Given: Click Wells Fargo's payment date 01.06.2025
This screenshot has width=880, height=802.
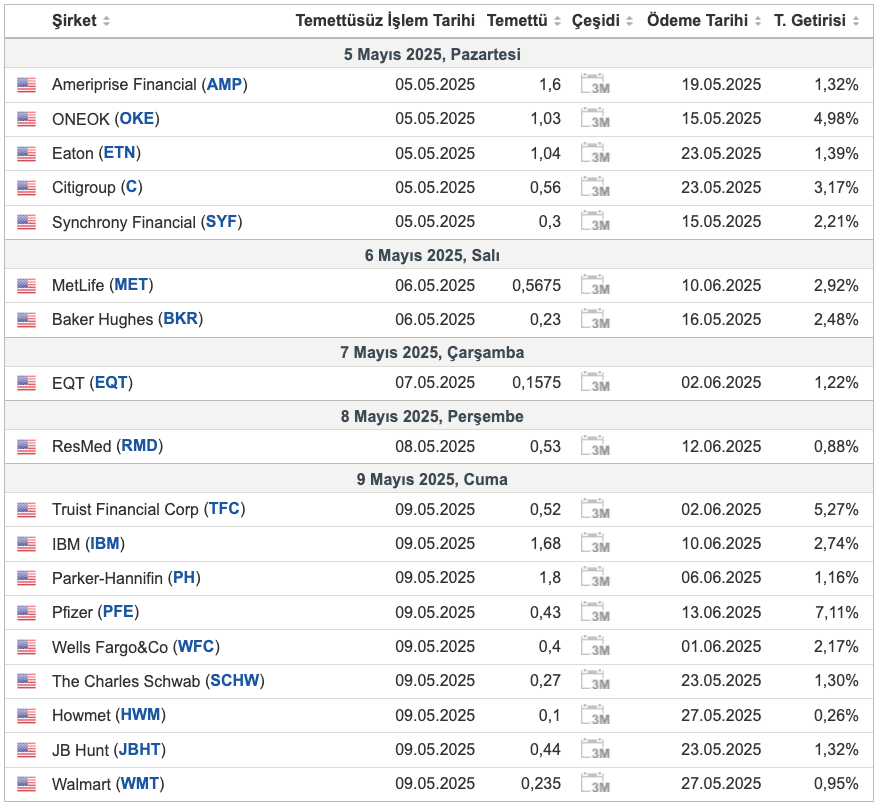Looking at the screenshot, I should coord(721,647).
